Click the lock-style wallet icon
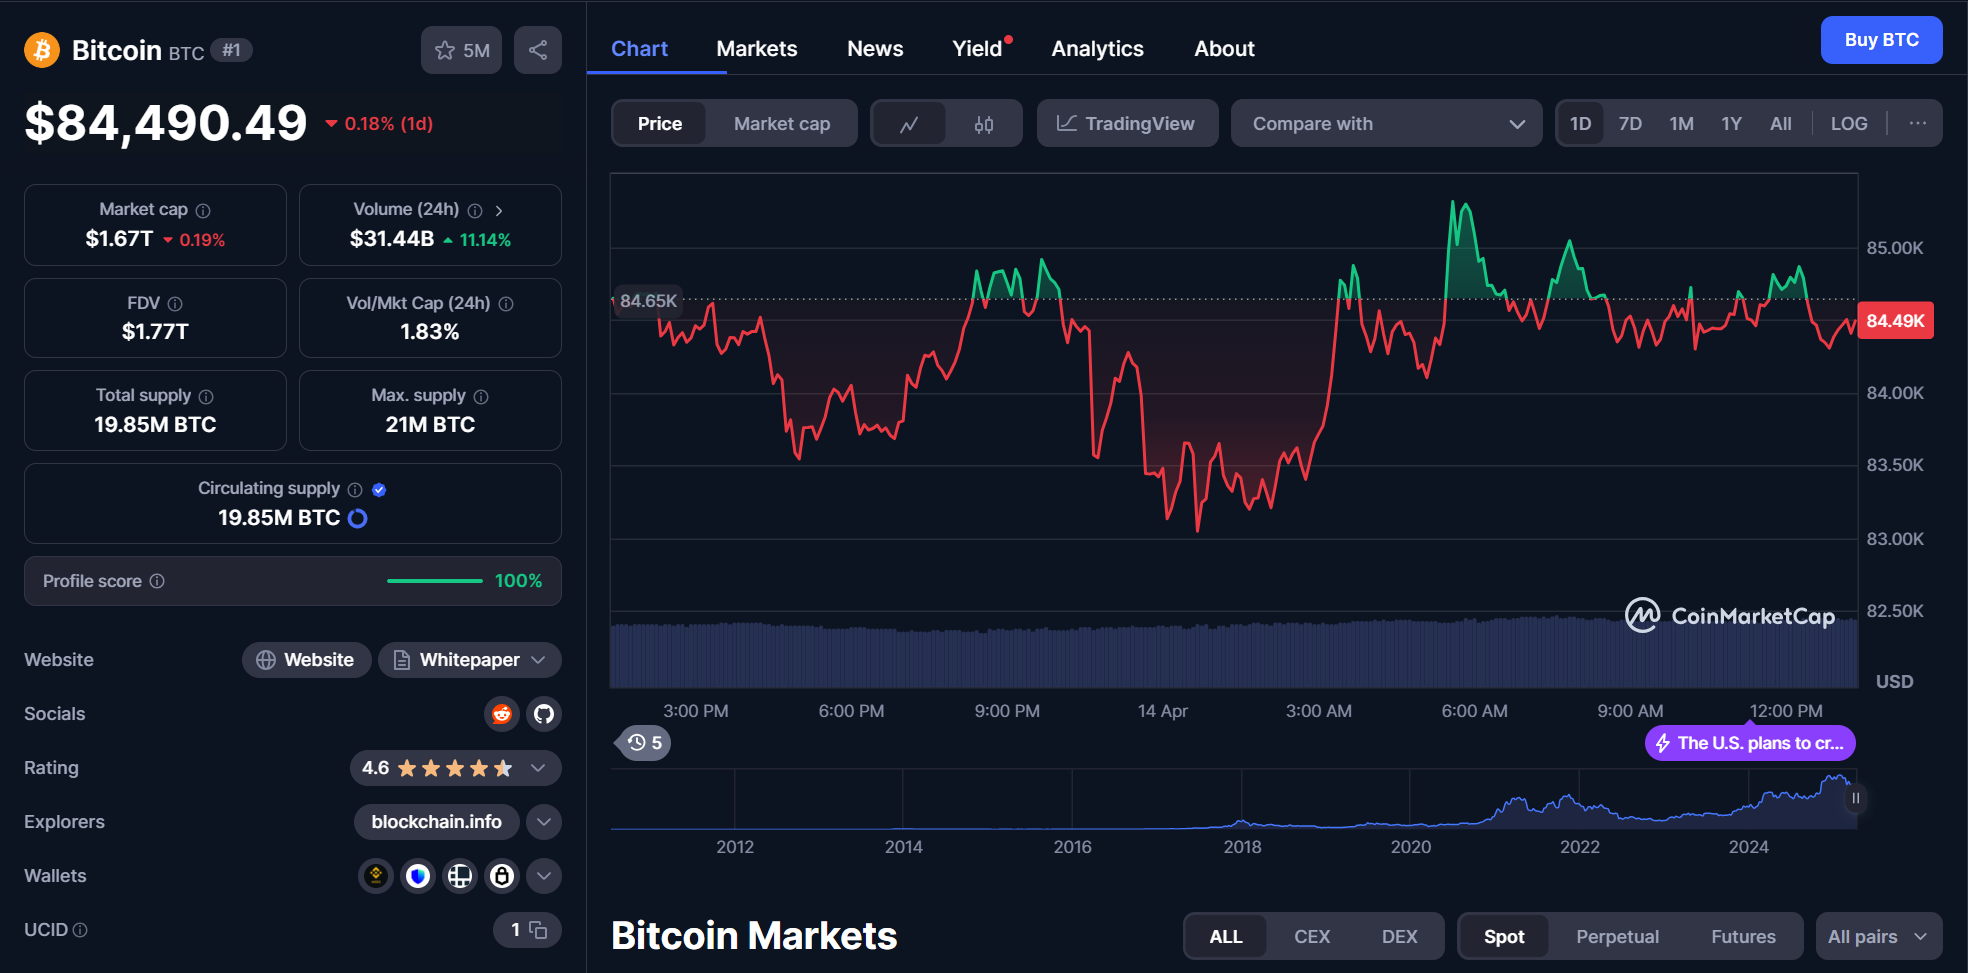1968x973 pixels. (502, 875)
